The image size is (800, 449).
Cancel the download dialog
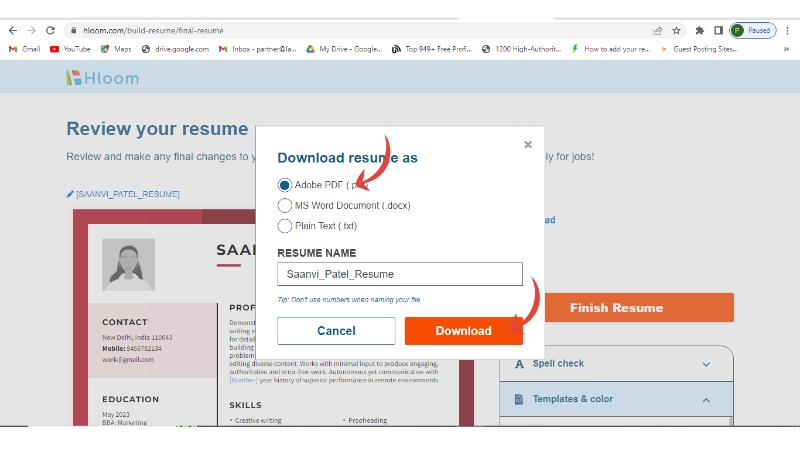336,331
